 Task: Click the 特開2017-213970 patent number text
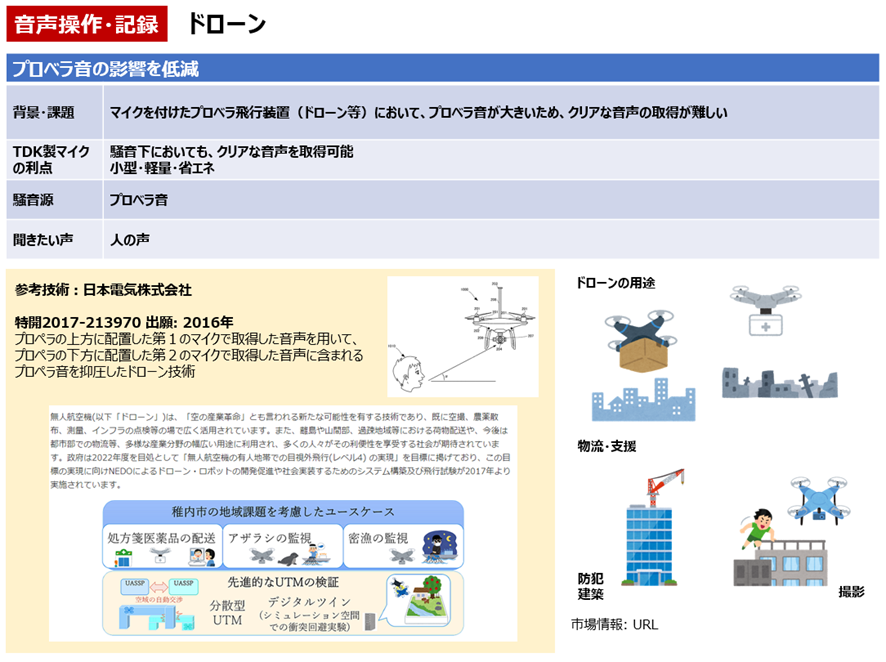(x=84, y=322)
